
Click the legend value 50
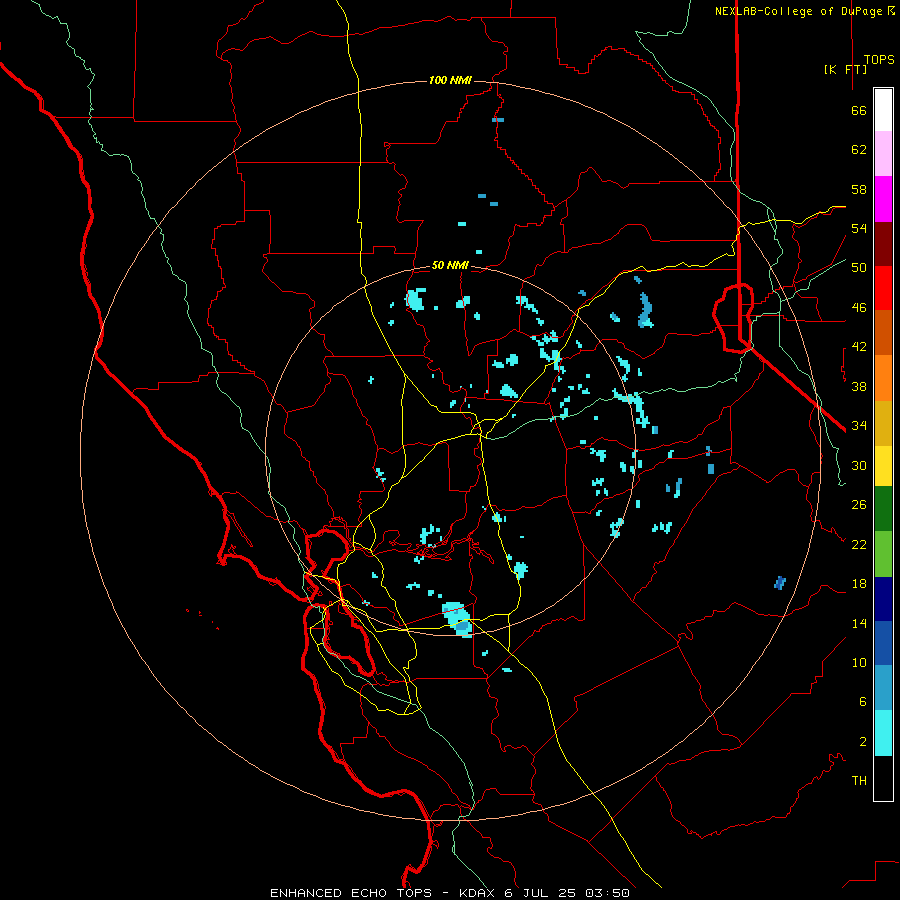tap(859, 268)
